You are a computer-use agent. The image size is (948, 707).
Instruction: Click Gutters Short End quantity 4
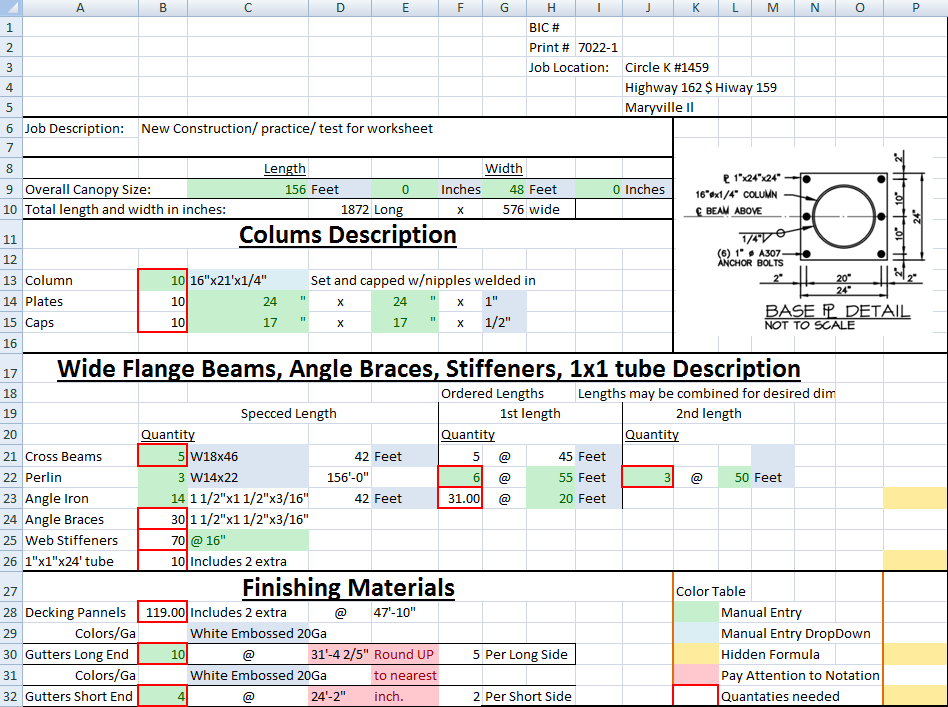pos(163,696)
